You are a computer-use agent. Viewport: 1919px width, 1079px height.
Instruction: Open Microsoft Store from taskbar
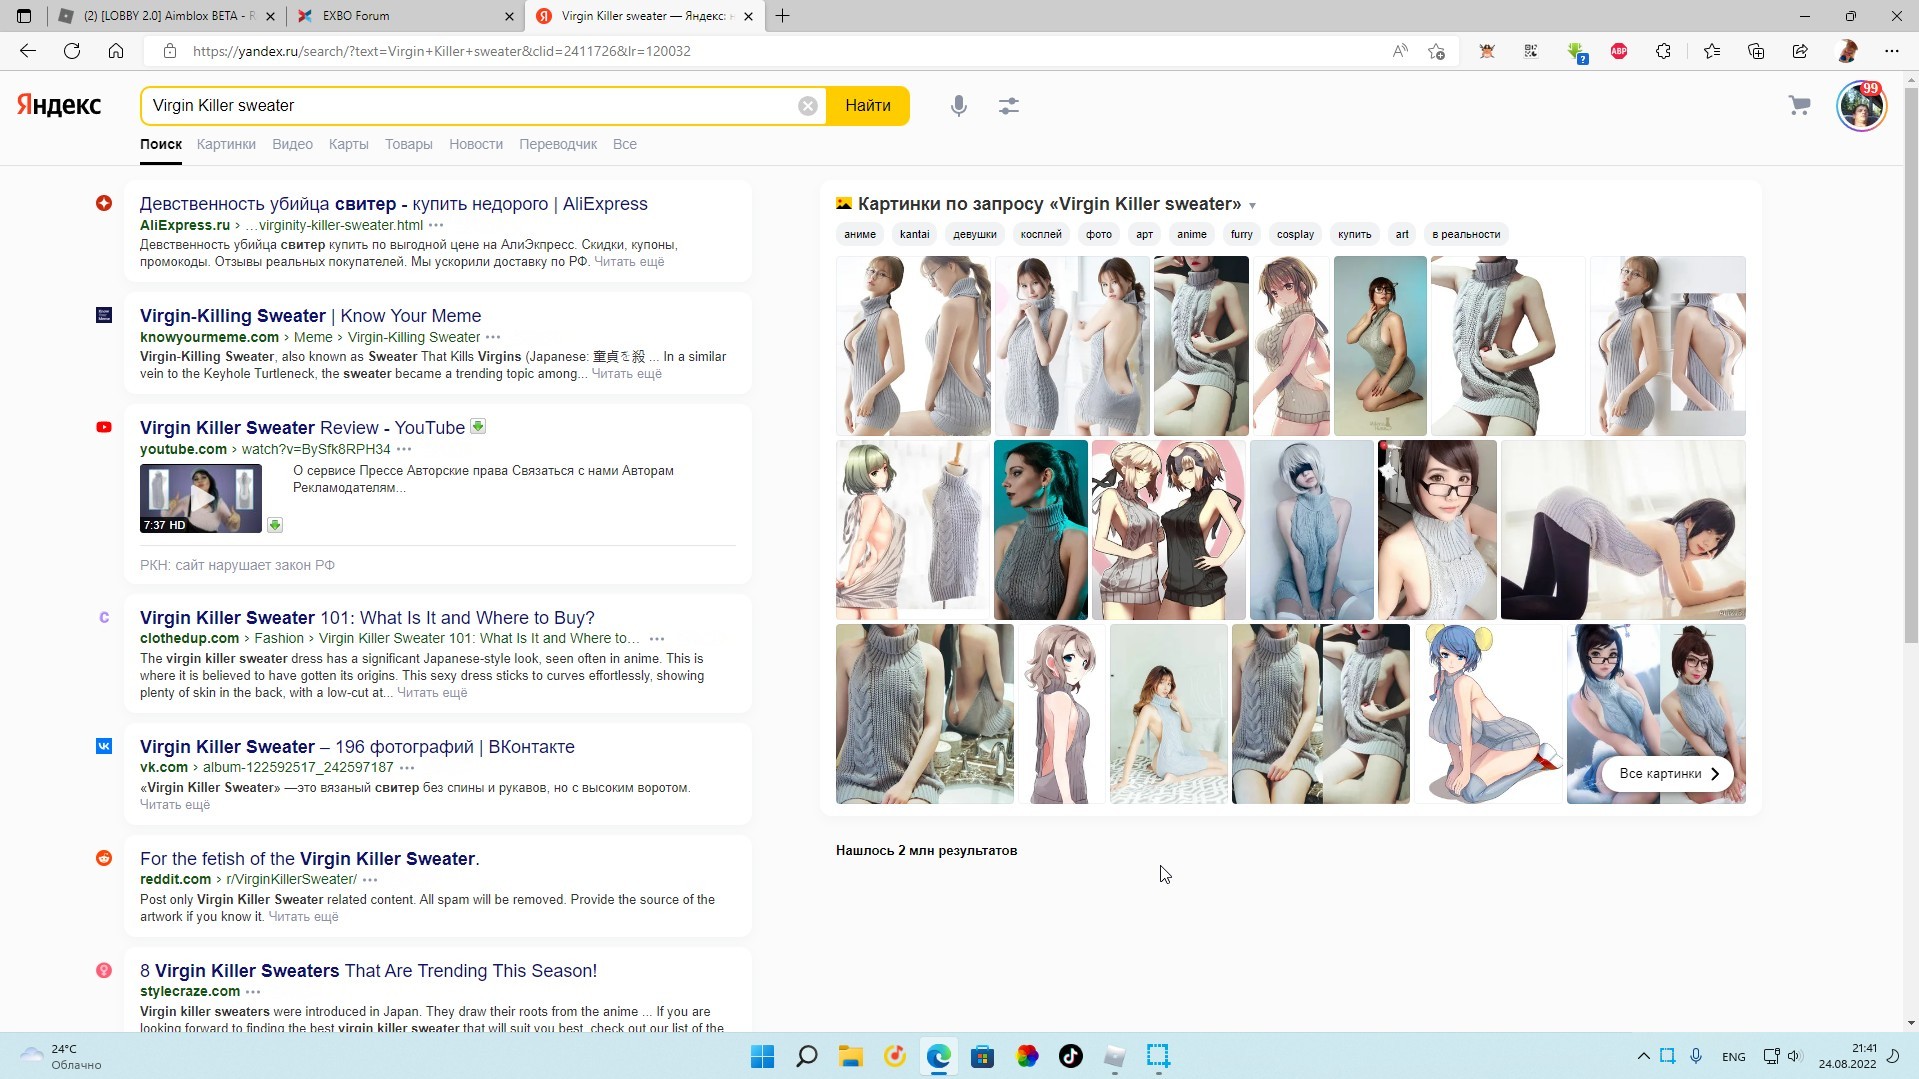coord(982,1056)
